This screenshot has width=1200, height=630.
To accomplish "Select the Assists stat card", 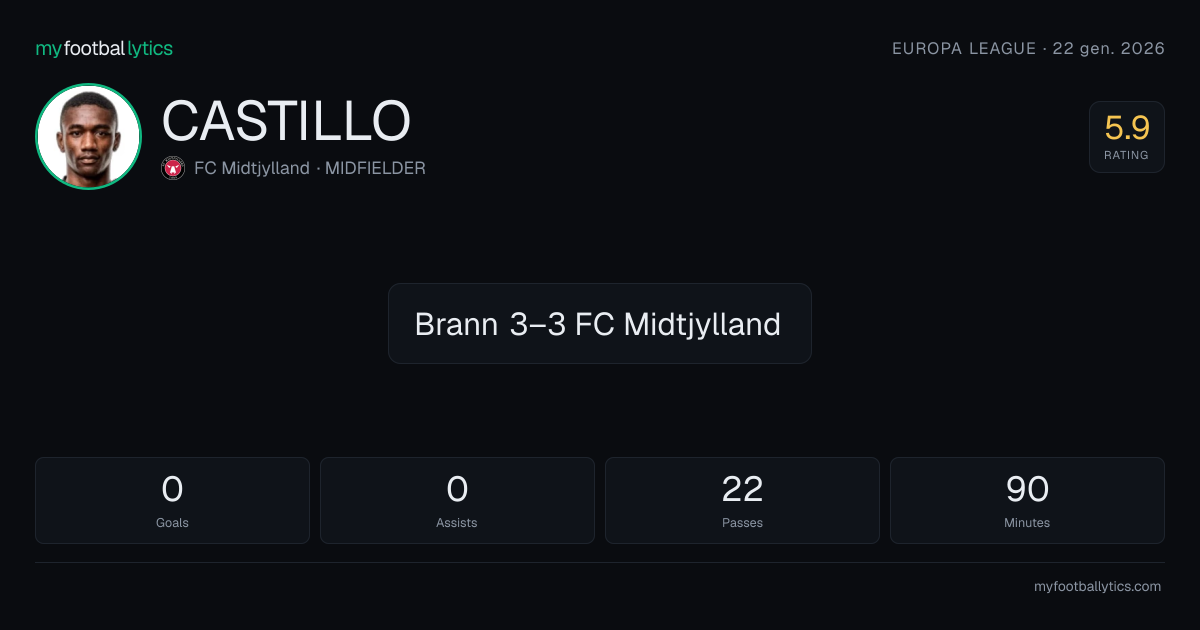I will click(457, 500).
